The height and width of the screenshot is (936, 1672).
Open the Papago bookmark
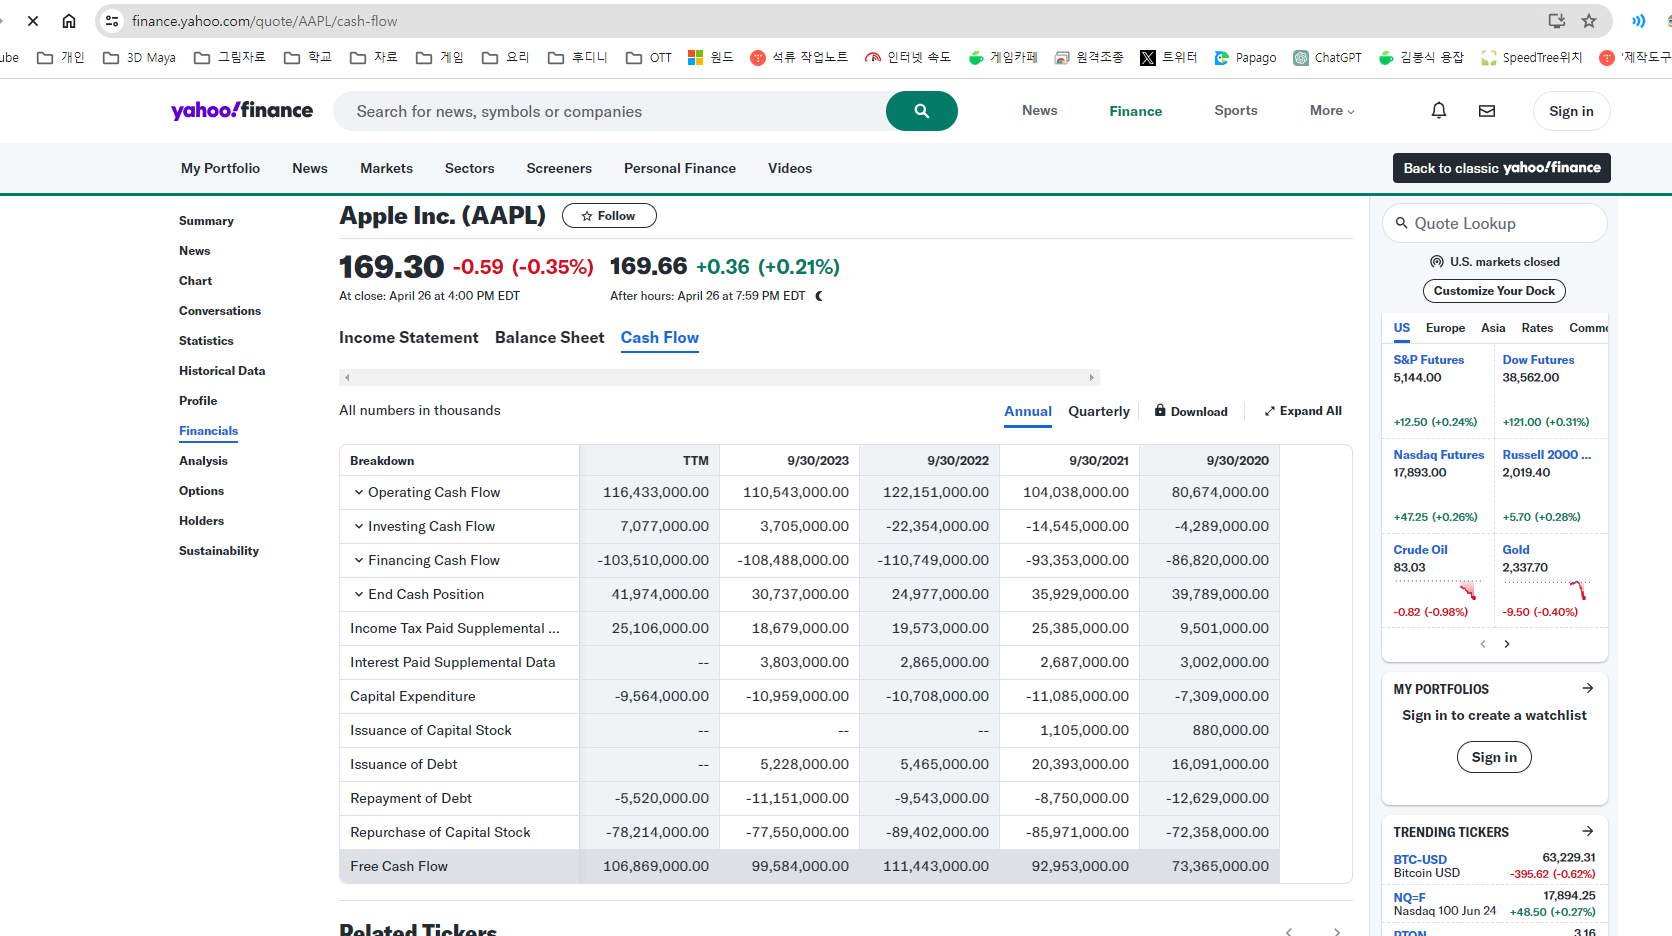1245,58
